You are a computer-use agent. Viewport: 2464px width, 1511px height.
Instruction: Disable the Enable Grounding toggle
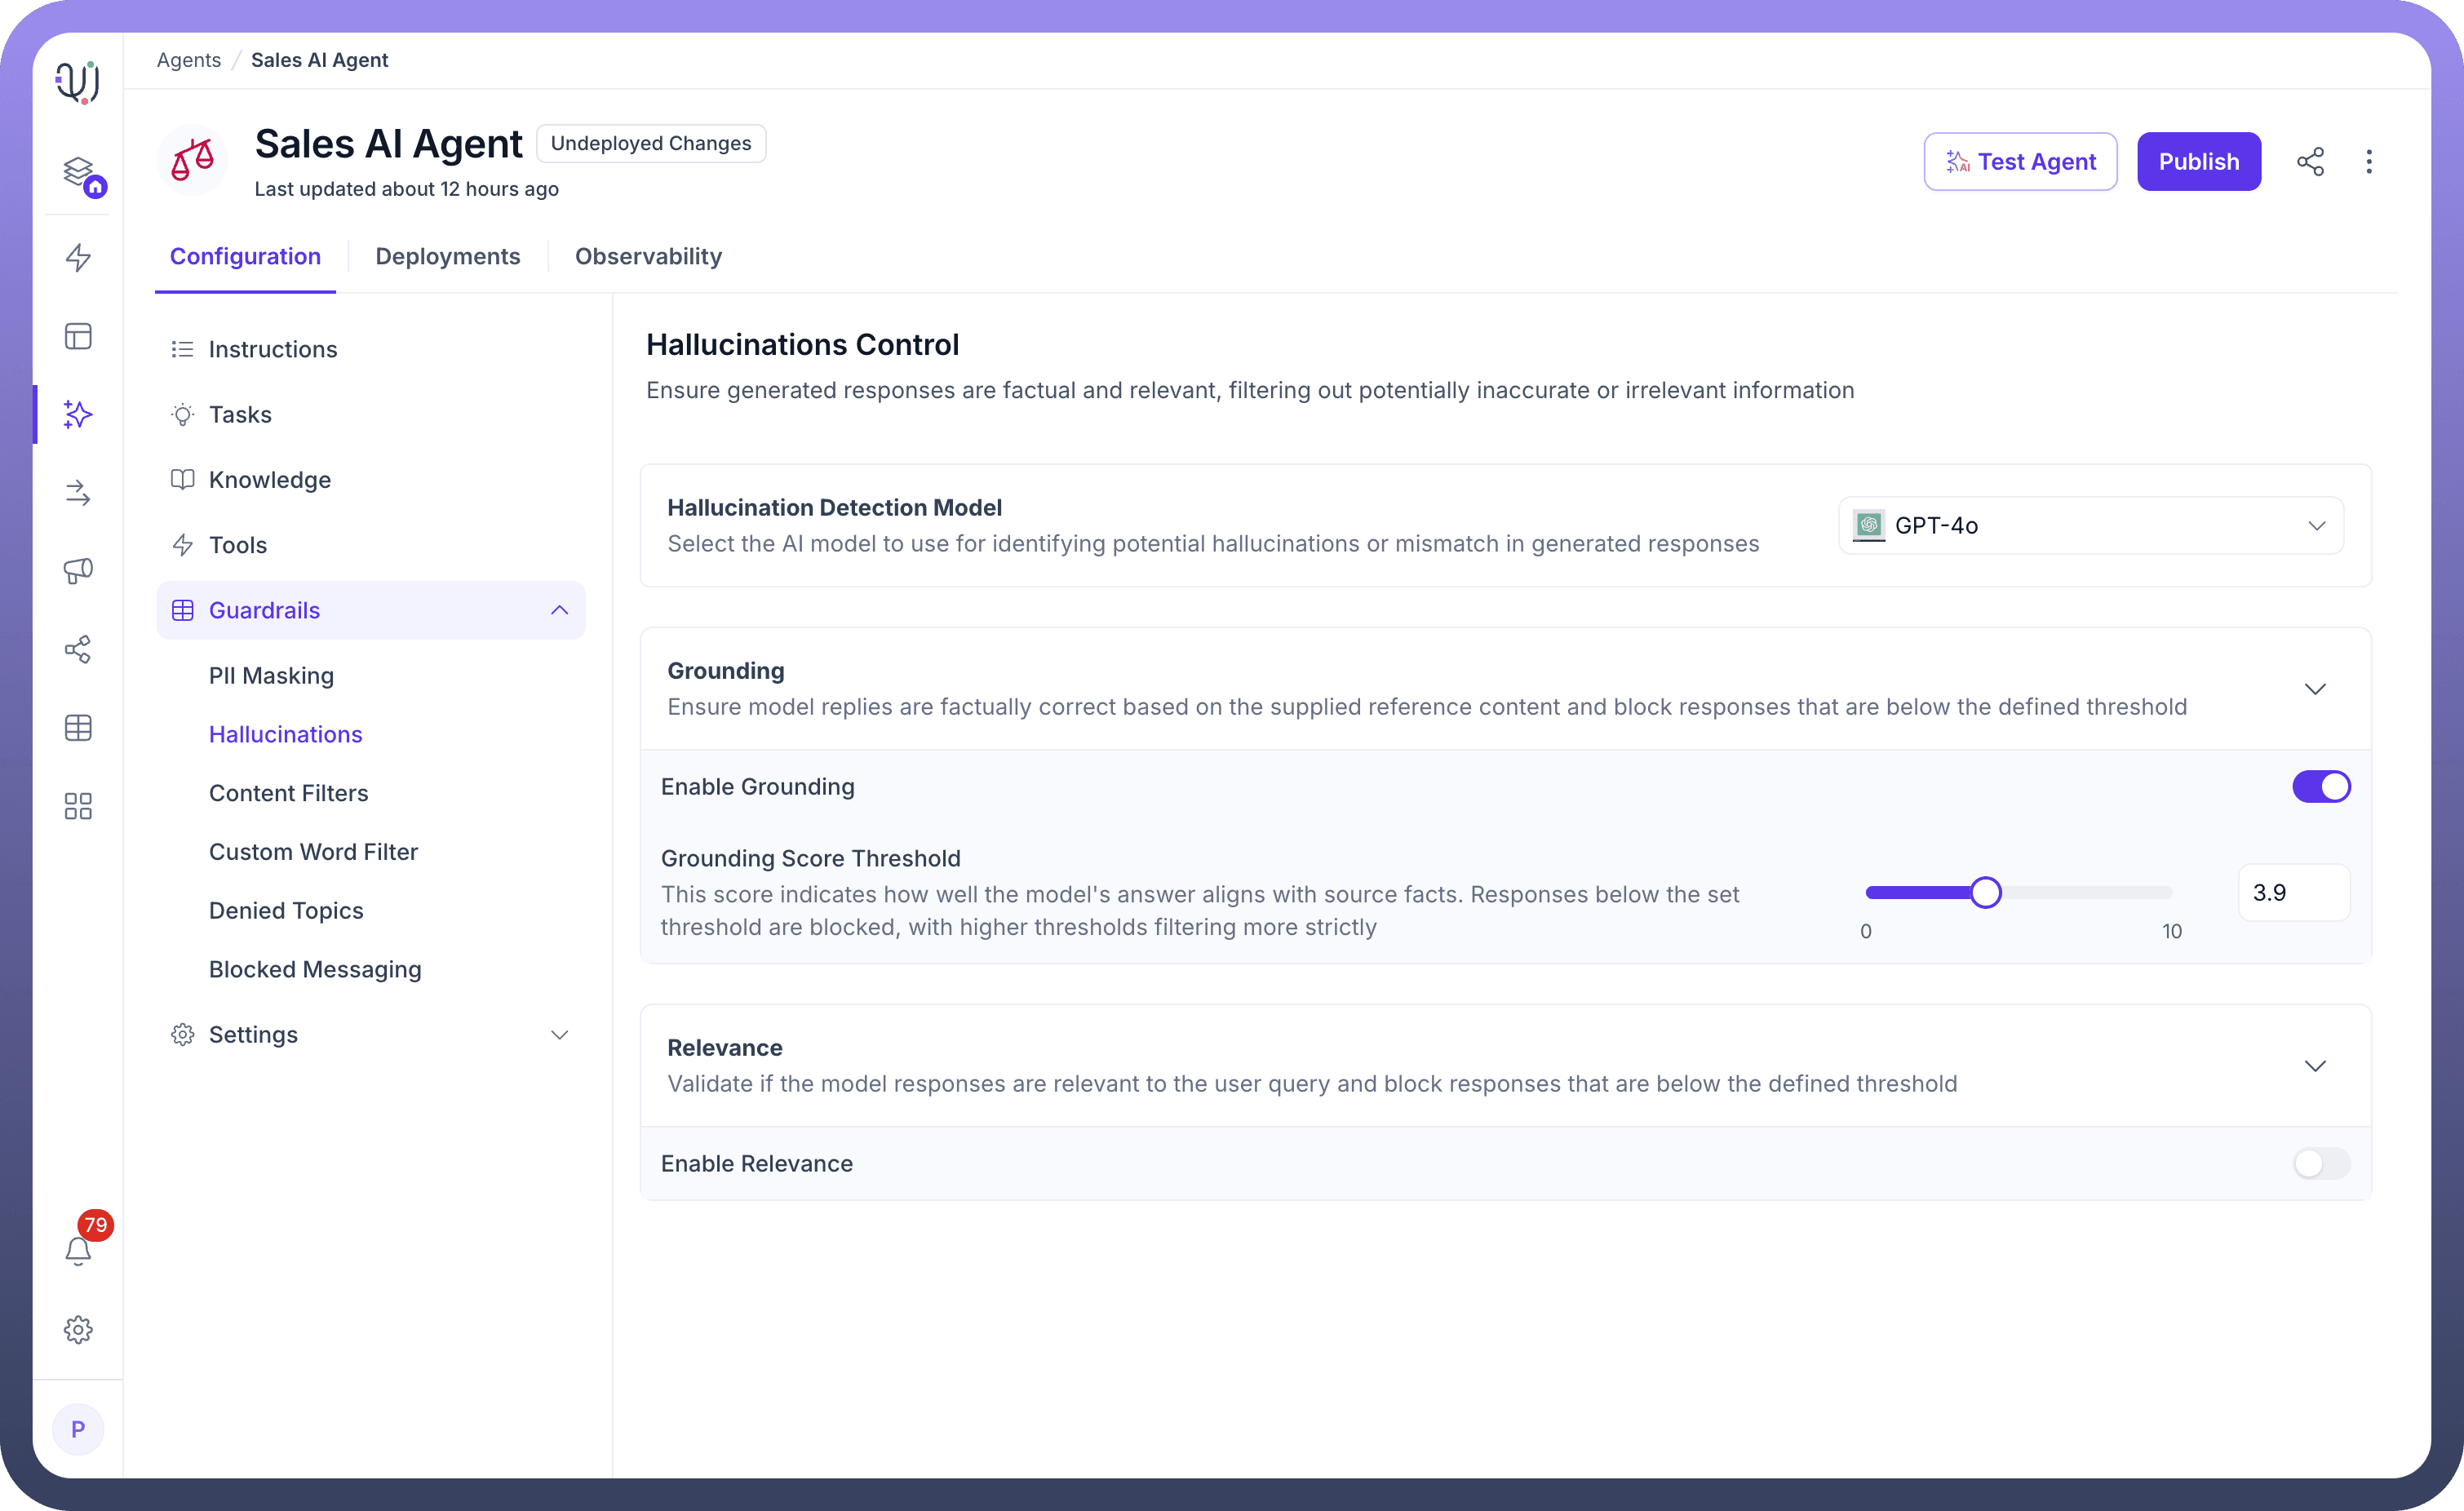pyautogui.click(x=2320, y=787)
